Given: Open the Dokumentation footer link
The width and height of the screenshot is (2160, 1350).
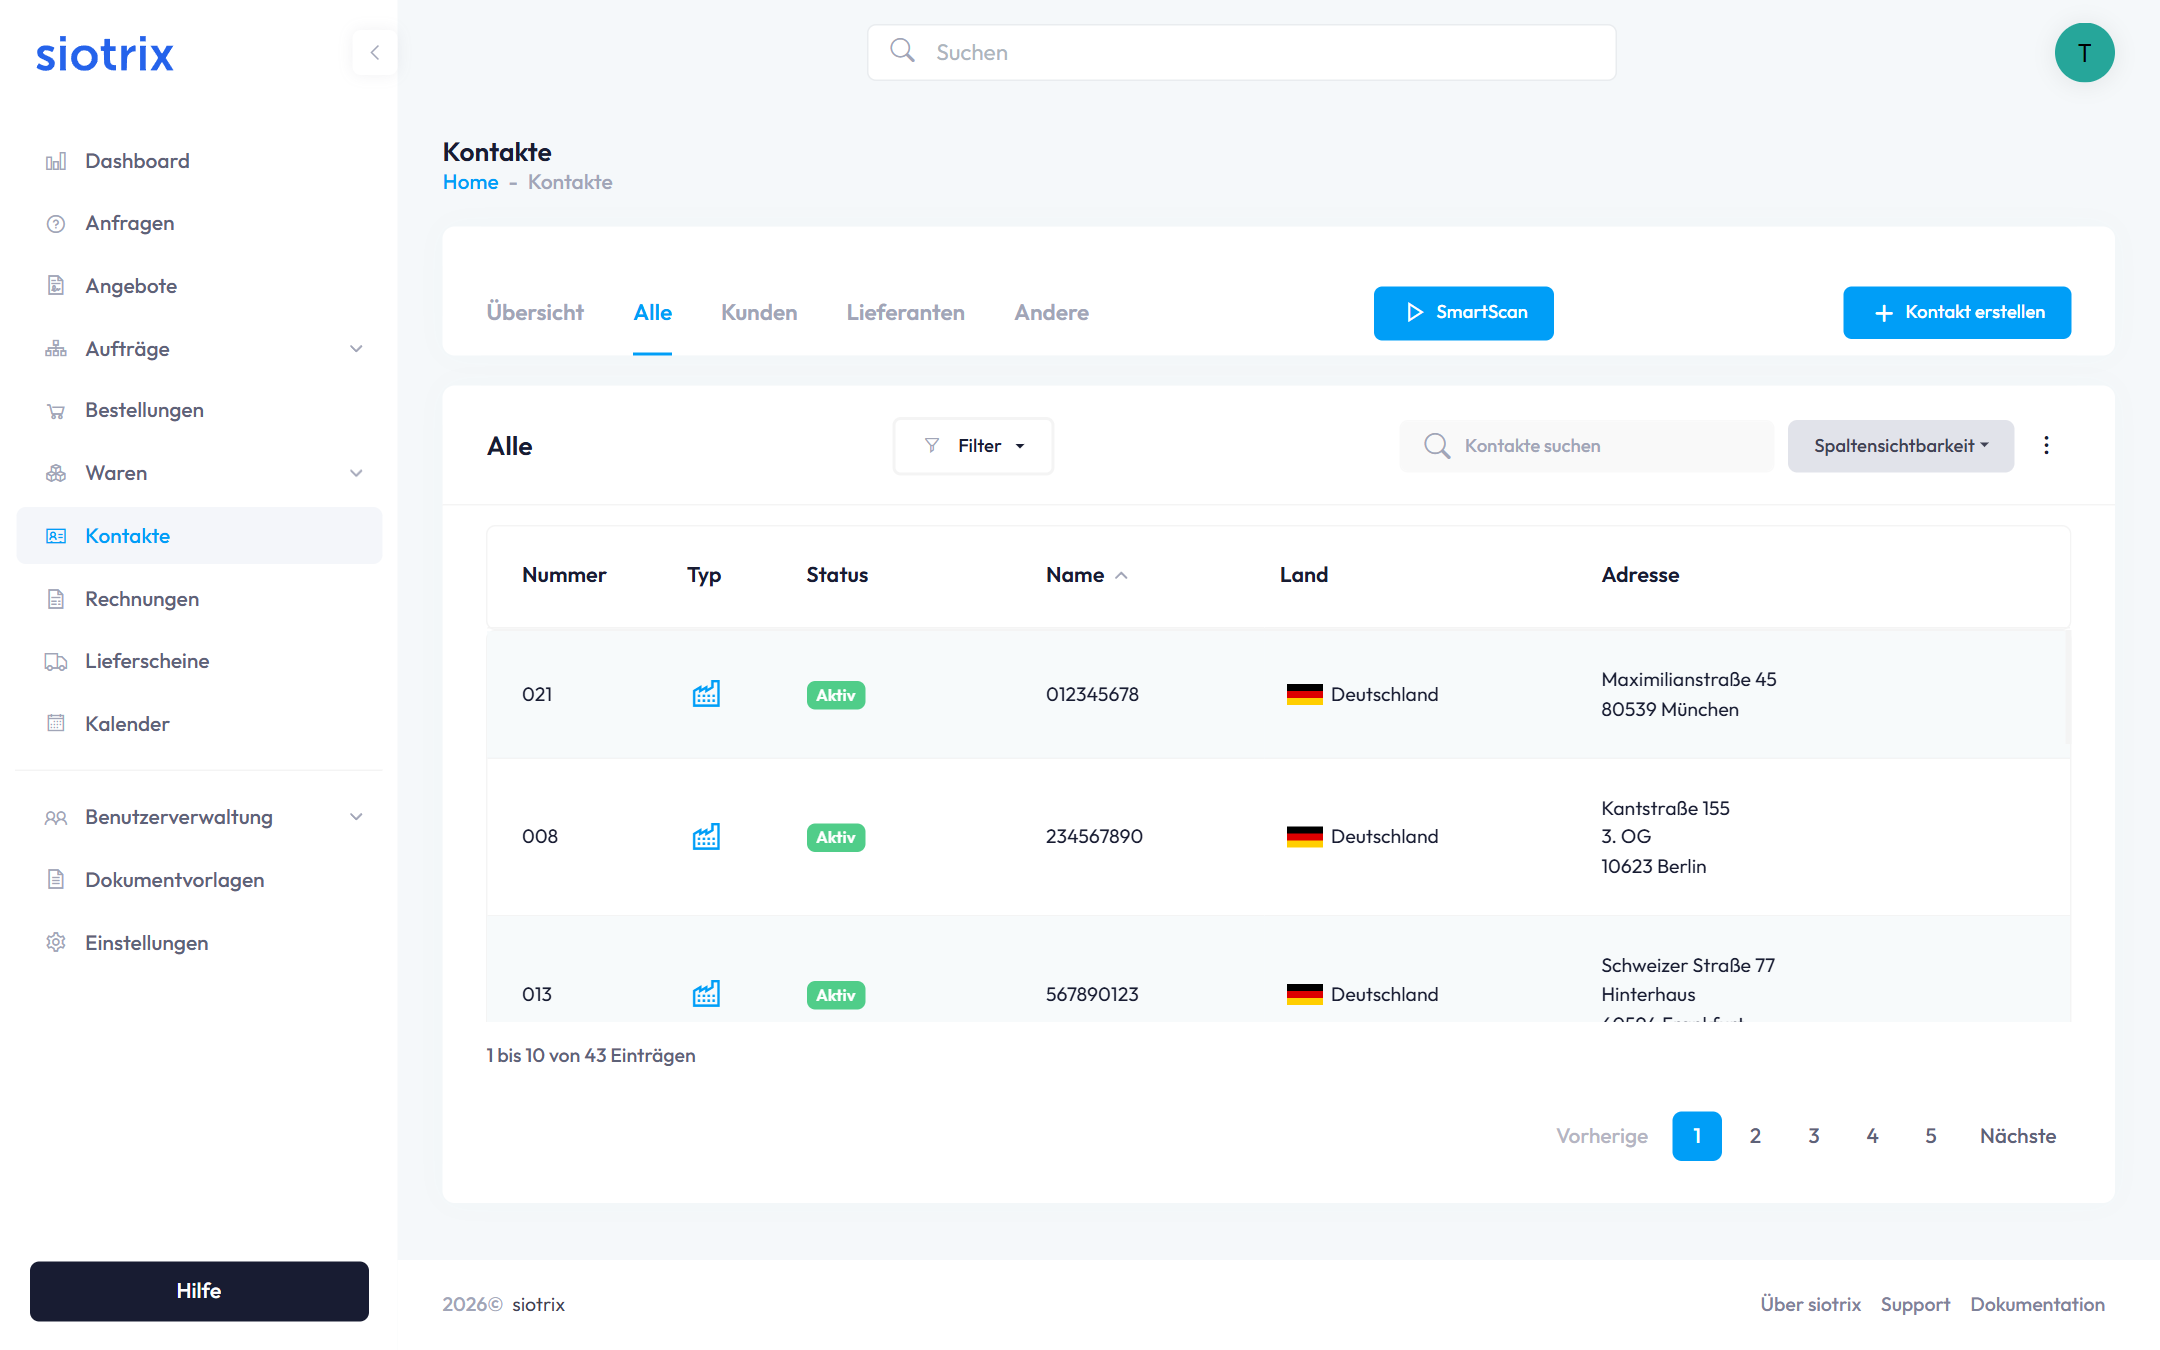Looking at the screenshot, I should point(2037,1304).
